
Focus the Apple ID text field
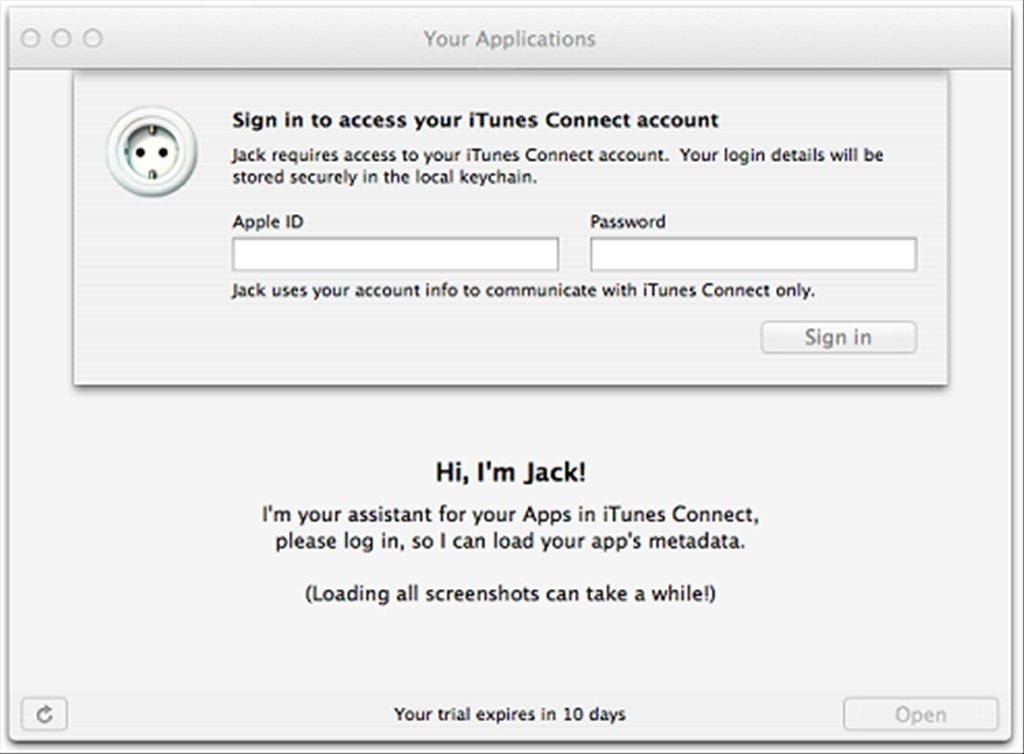coord(395,254)
